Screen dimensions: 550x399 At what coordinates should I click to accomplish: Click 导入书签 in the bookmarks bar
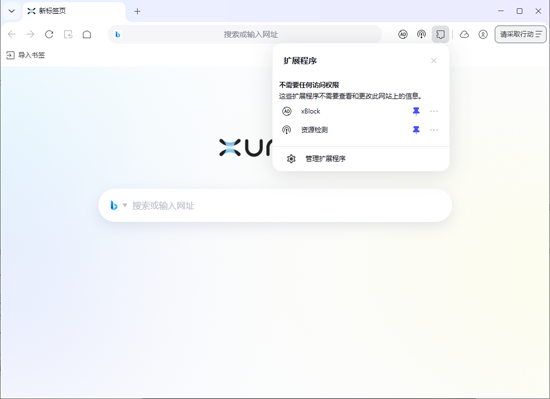coord(26,55)
